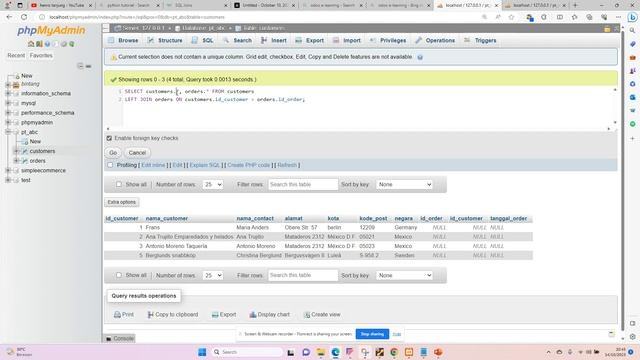Click Display chart icon
Screen dimensions: 640x360
pos(253,315)
